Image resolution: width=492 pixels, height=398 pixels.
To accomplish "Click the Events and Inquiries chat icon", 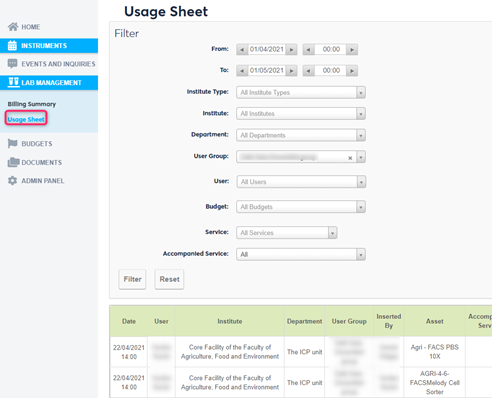I will click(13, 64).
